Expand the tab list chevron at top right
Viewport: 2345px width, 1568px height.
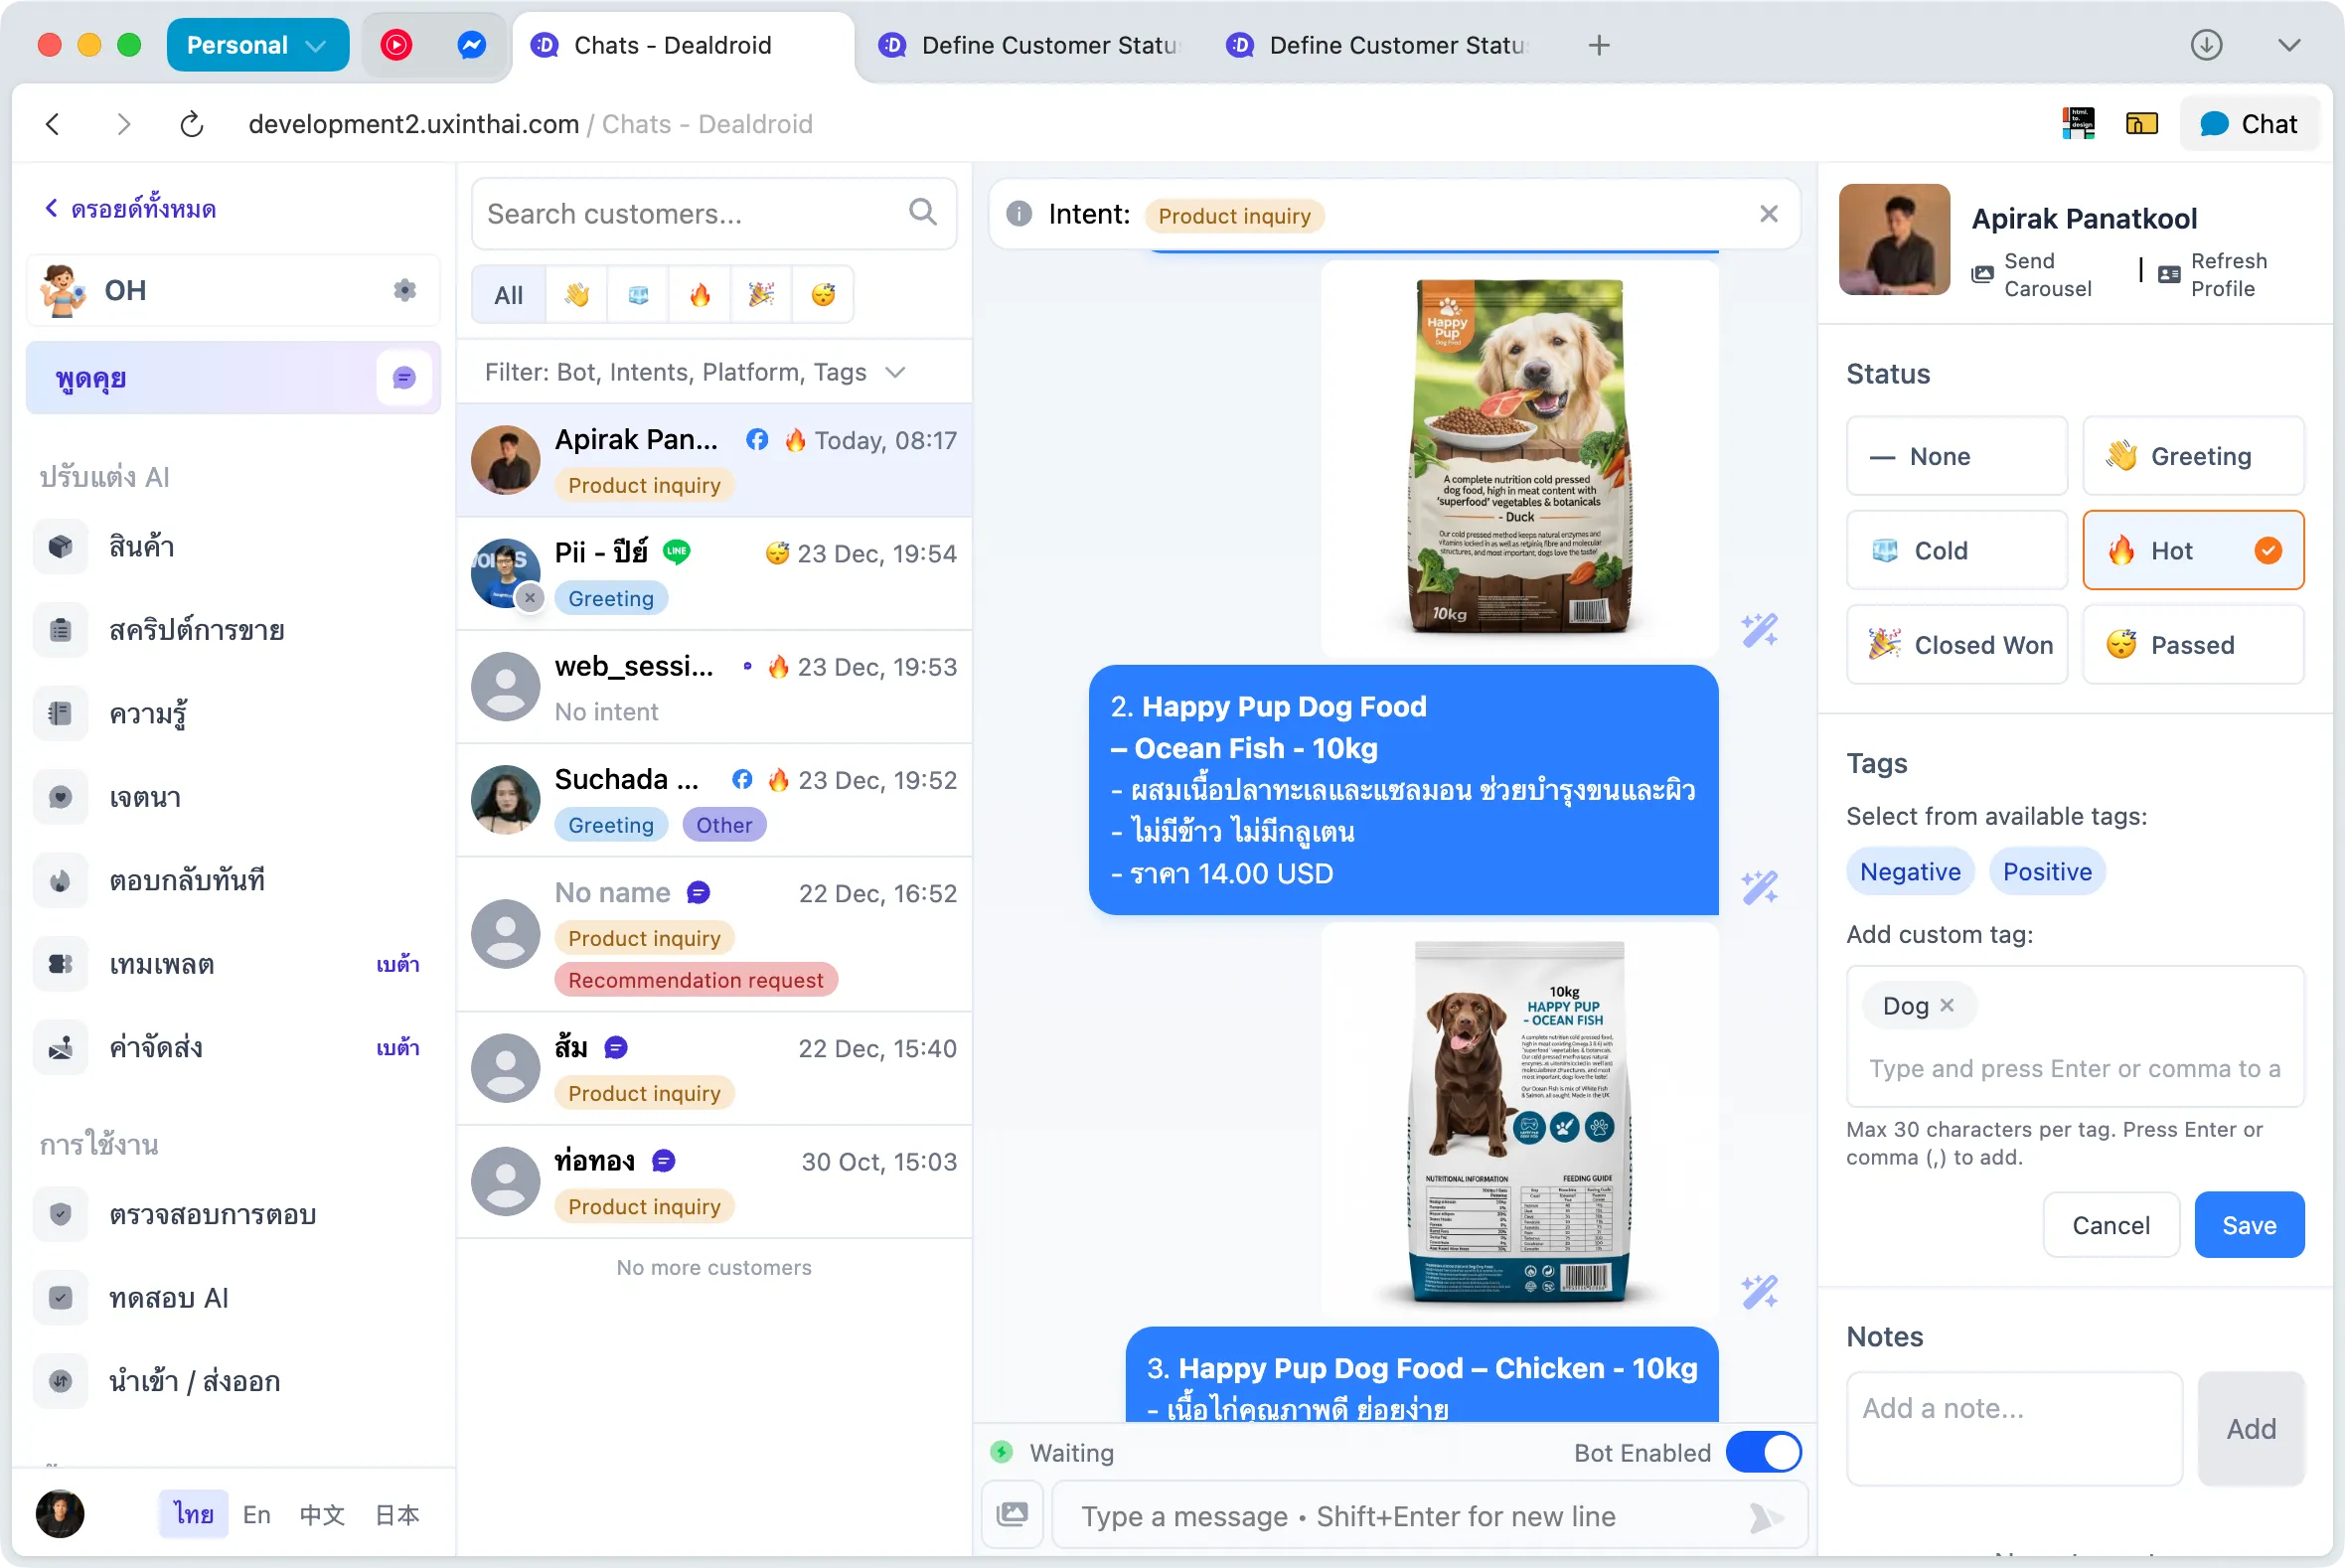coord(2289,45)
